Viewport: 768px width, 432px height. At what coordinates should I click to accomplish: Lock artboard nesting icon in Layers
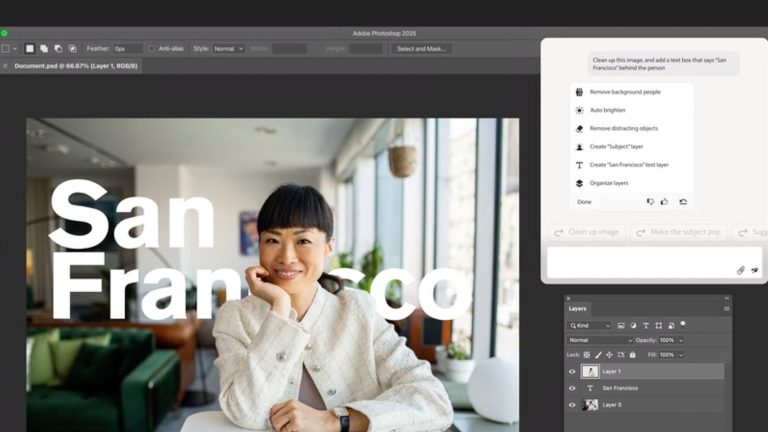click(621, 355)
